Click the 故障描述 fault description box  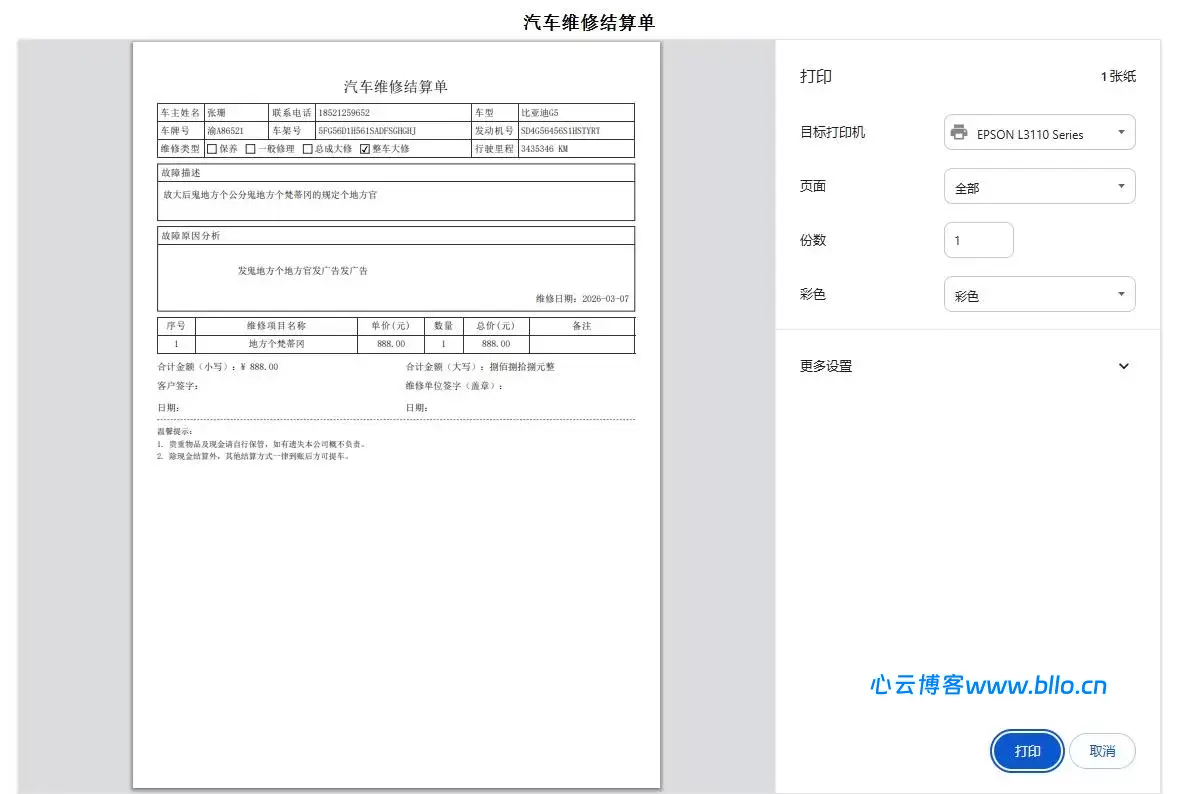(395, 196)
